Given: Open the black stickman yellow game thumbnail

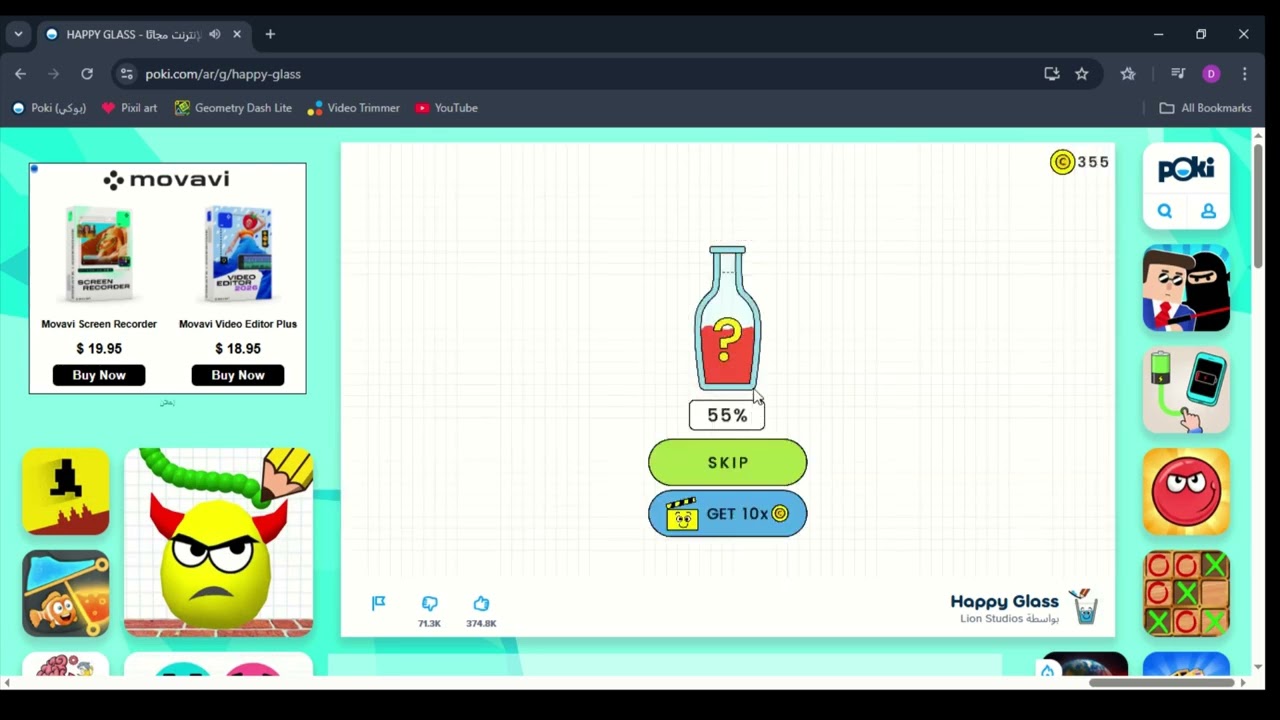Looking at the screenshot, I should tap(66, 491).
